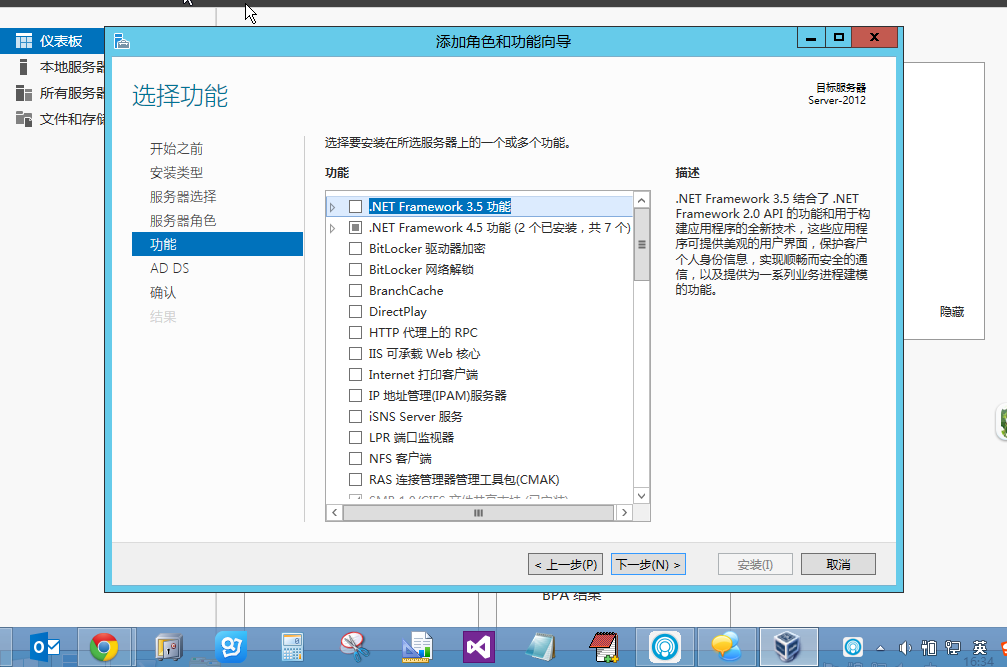Open Google Chrome from the taskbar
The width and height of the screenshot is (1007, 667).
click(x=104, y=647)
